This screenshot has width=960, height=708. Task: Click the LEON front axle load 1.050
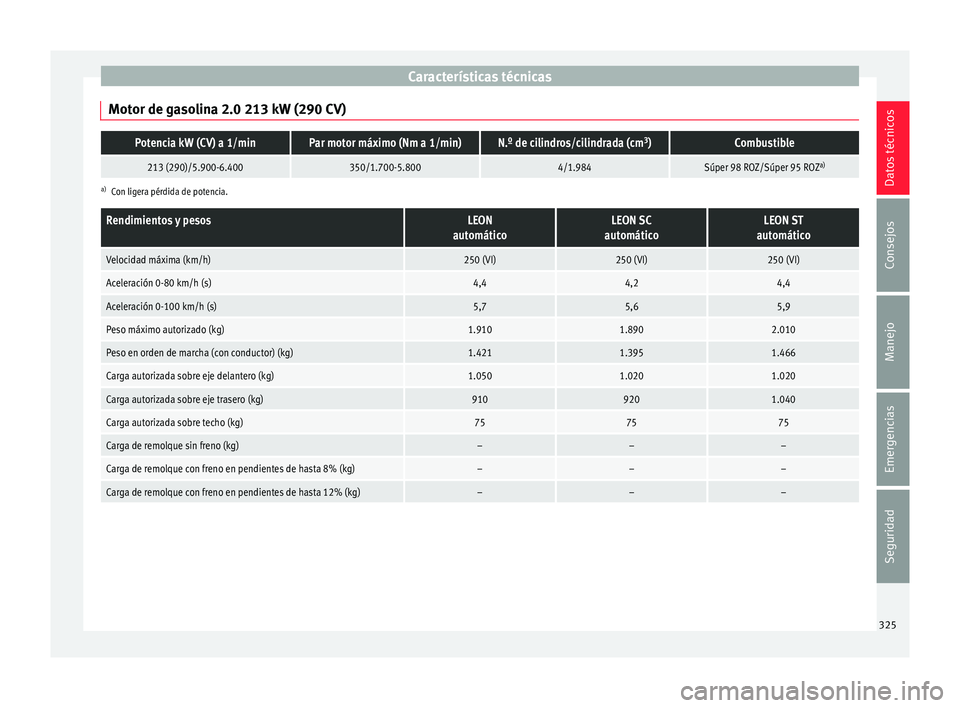[480, 376]
